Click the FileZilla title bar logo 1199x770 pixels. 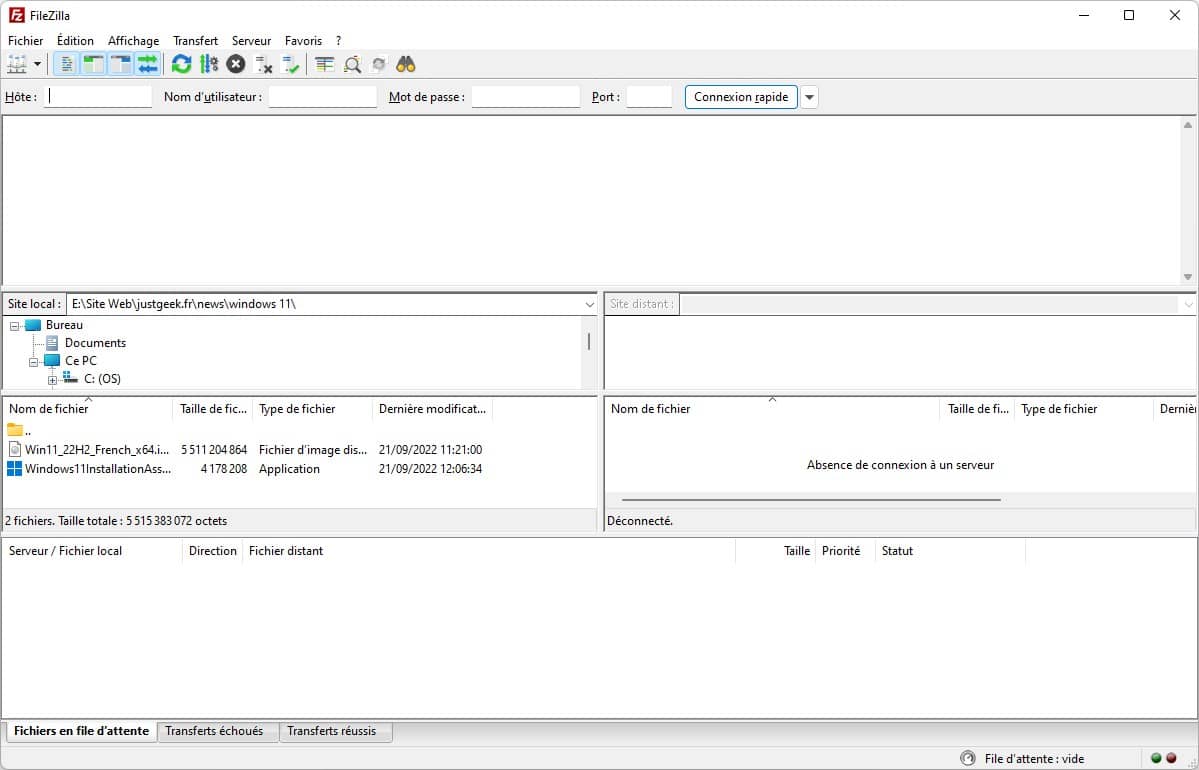(16, 15)
